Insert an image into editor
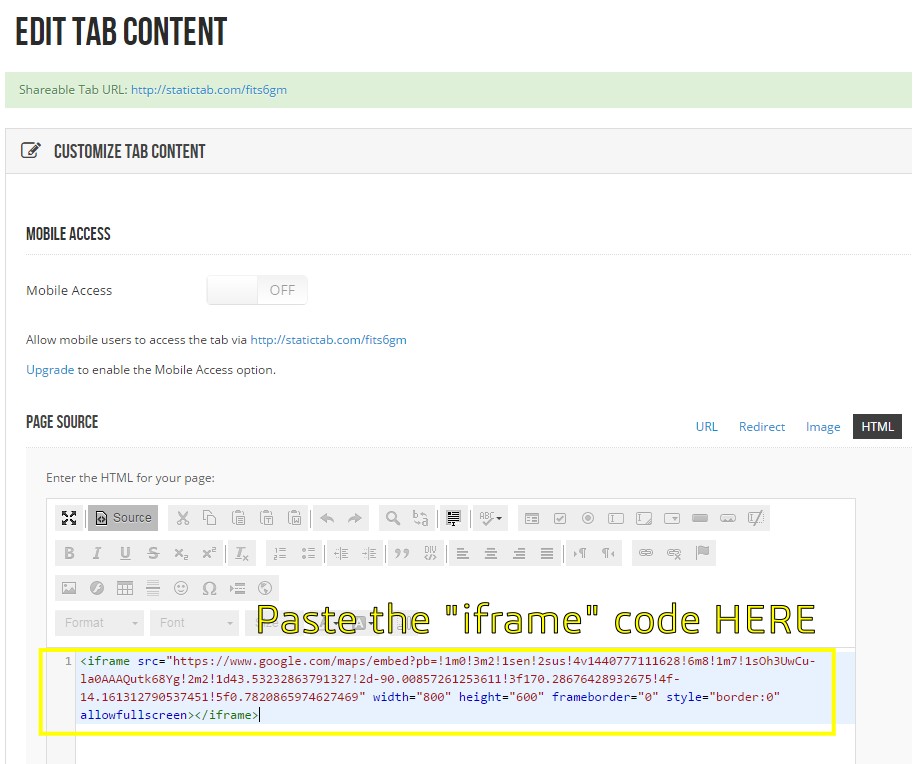The image size is (920, 764). (x=69, y=589)
